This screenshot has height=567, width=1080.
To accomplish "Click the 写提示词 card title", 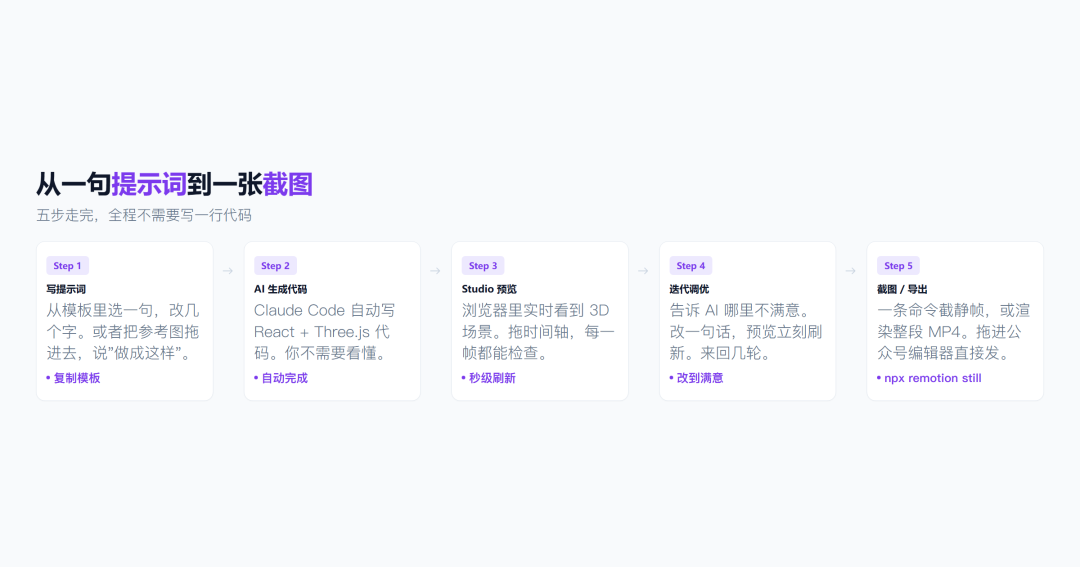I will [x=66, y=289].
